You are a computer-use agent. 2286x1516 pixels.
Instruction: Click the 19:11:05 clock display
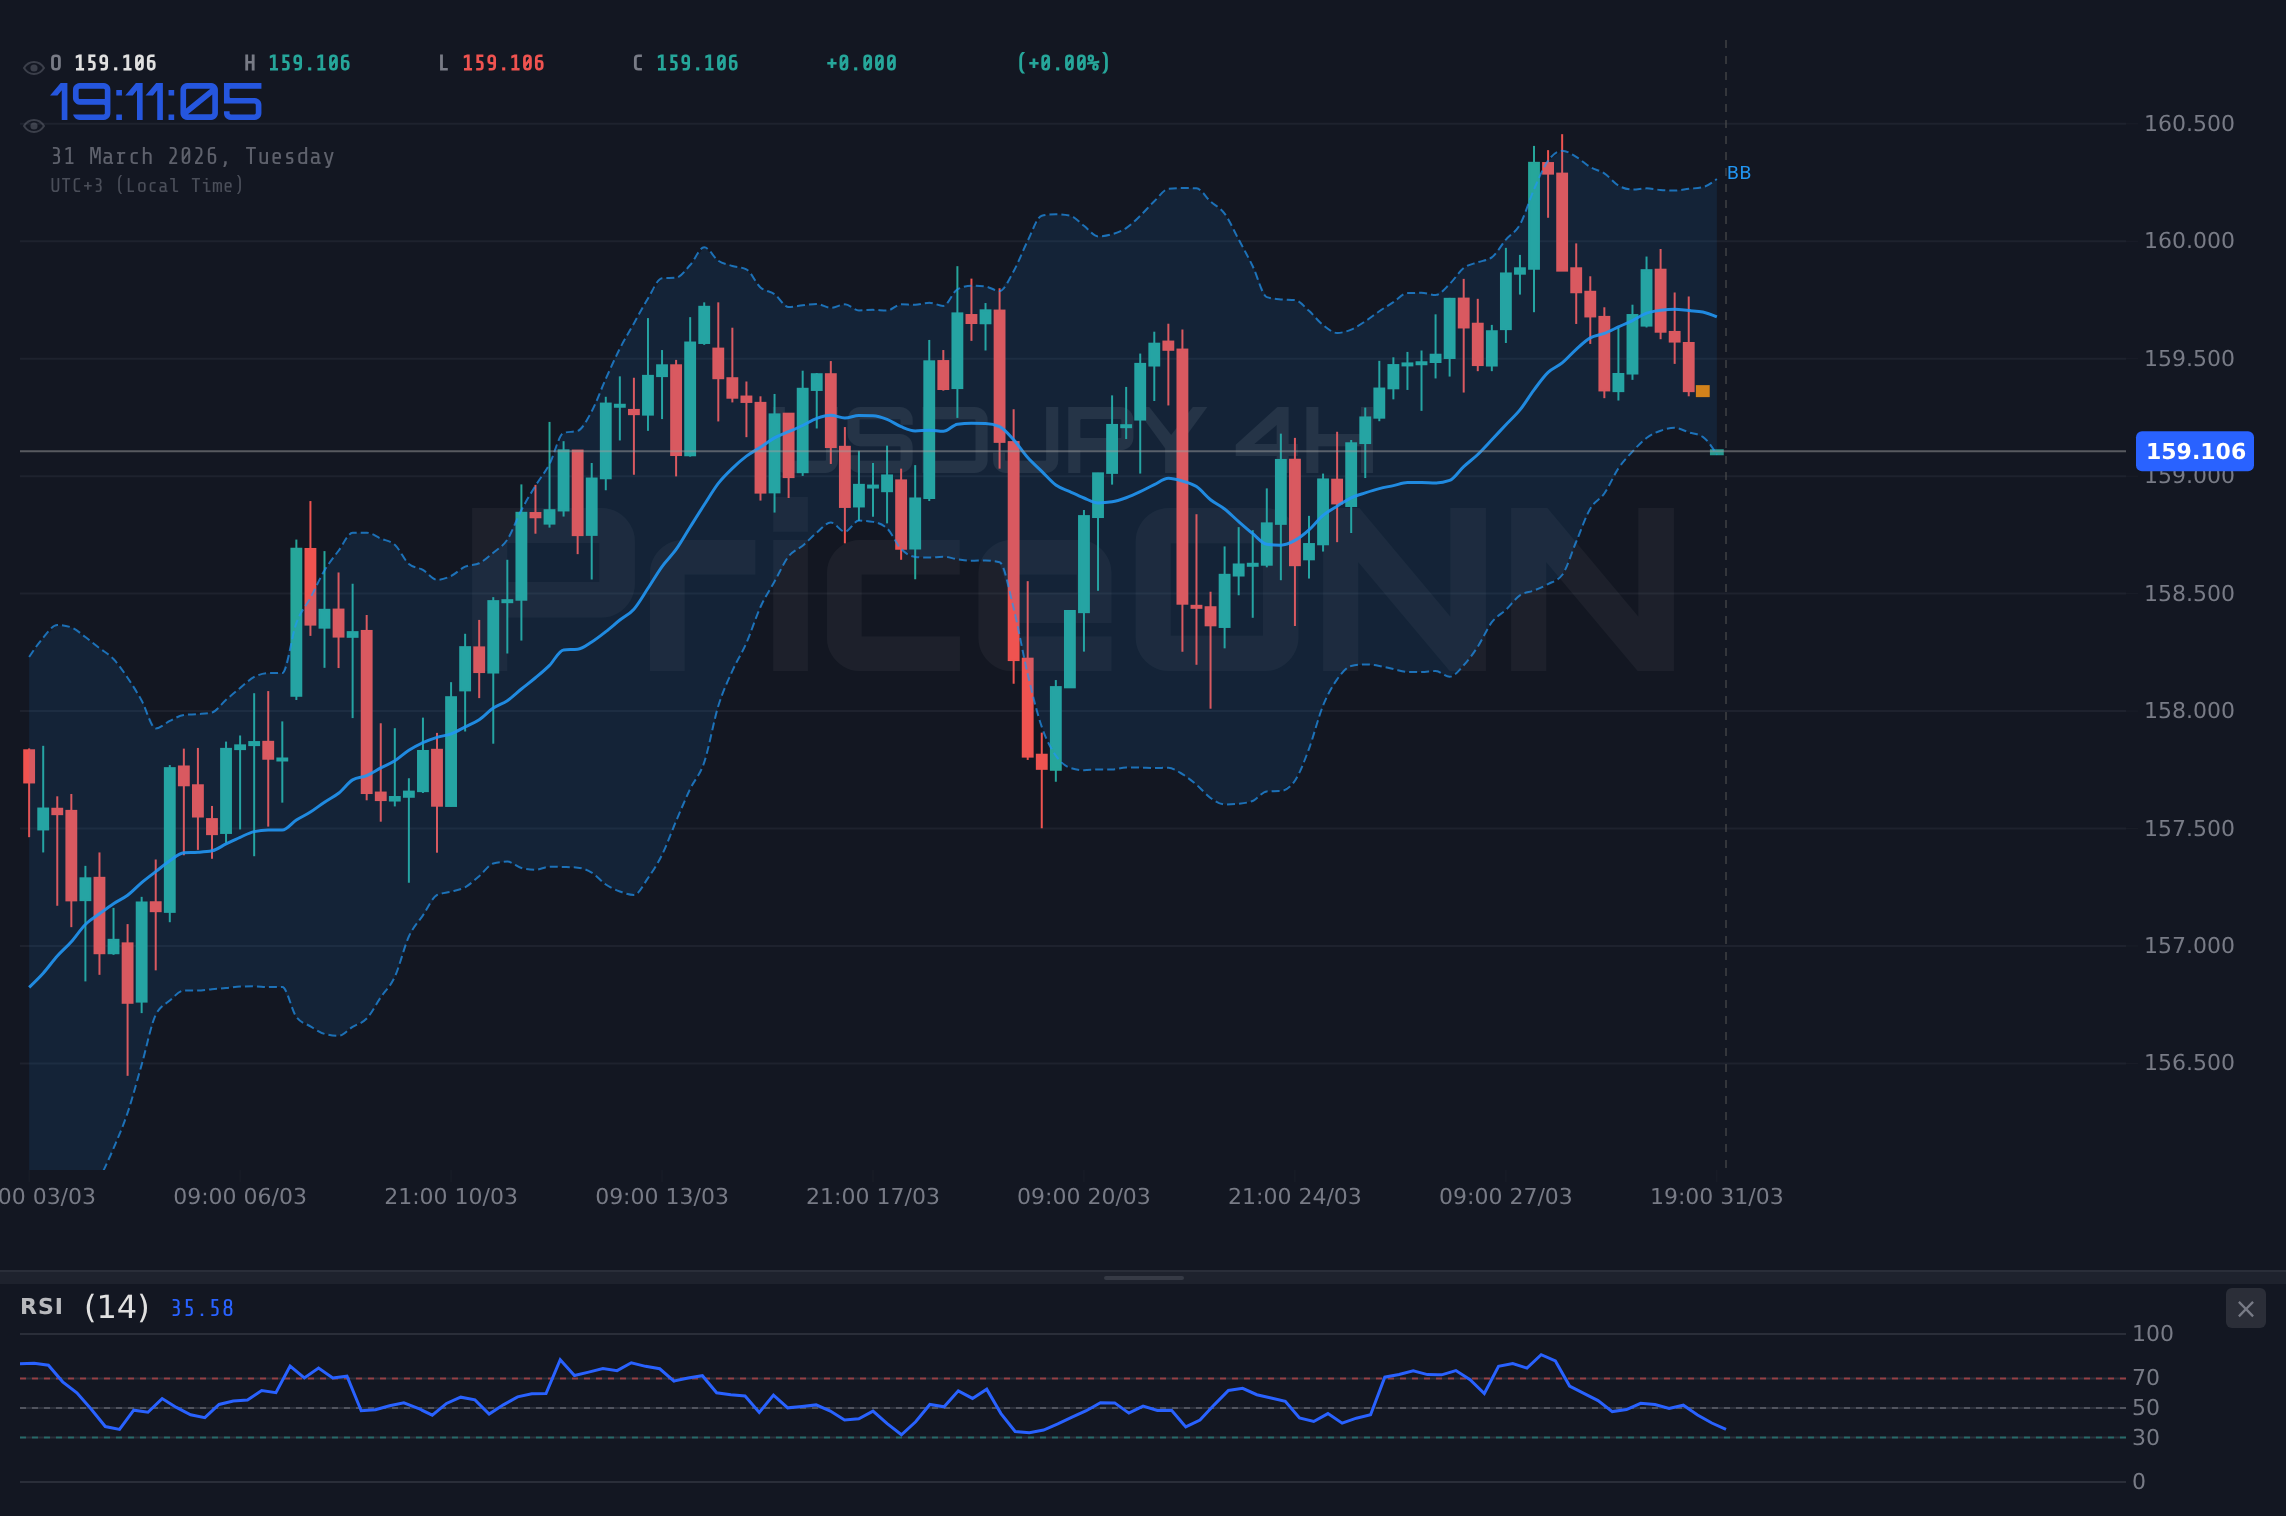[x=156, y=100]
